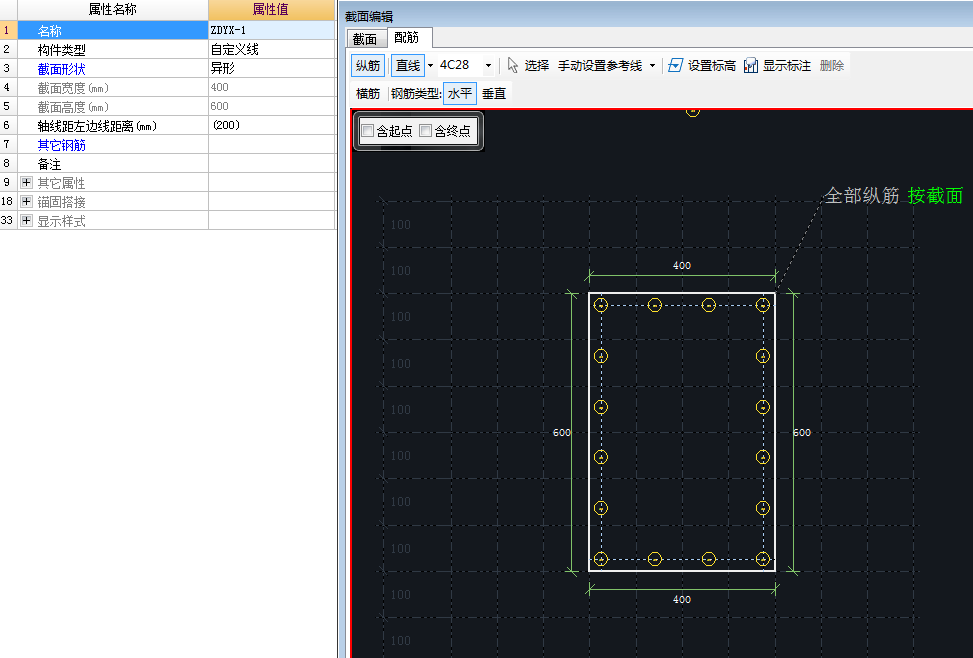
Task: Tick the 含终点 checkbox
Action: tap(426, 130)
